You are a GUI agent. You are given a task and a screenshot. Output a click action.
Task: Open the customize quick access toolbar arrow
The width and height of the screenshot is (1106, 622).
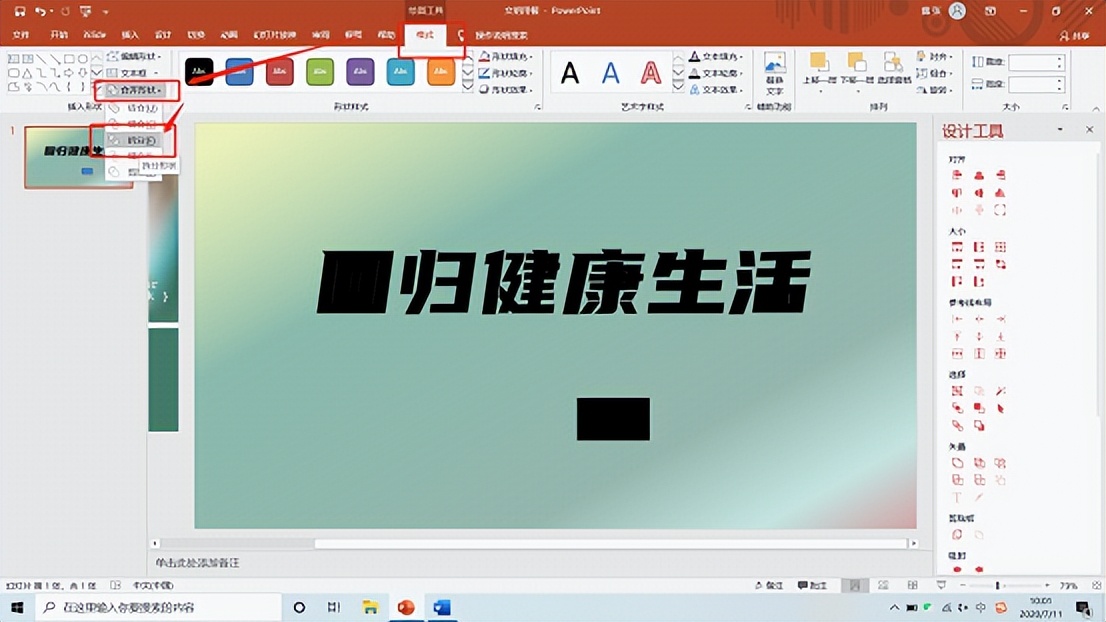(x=105, y=12)
